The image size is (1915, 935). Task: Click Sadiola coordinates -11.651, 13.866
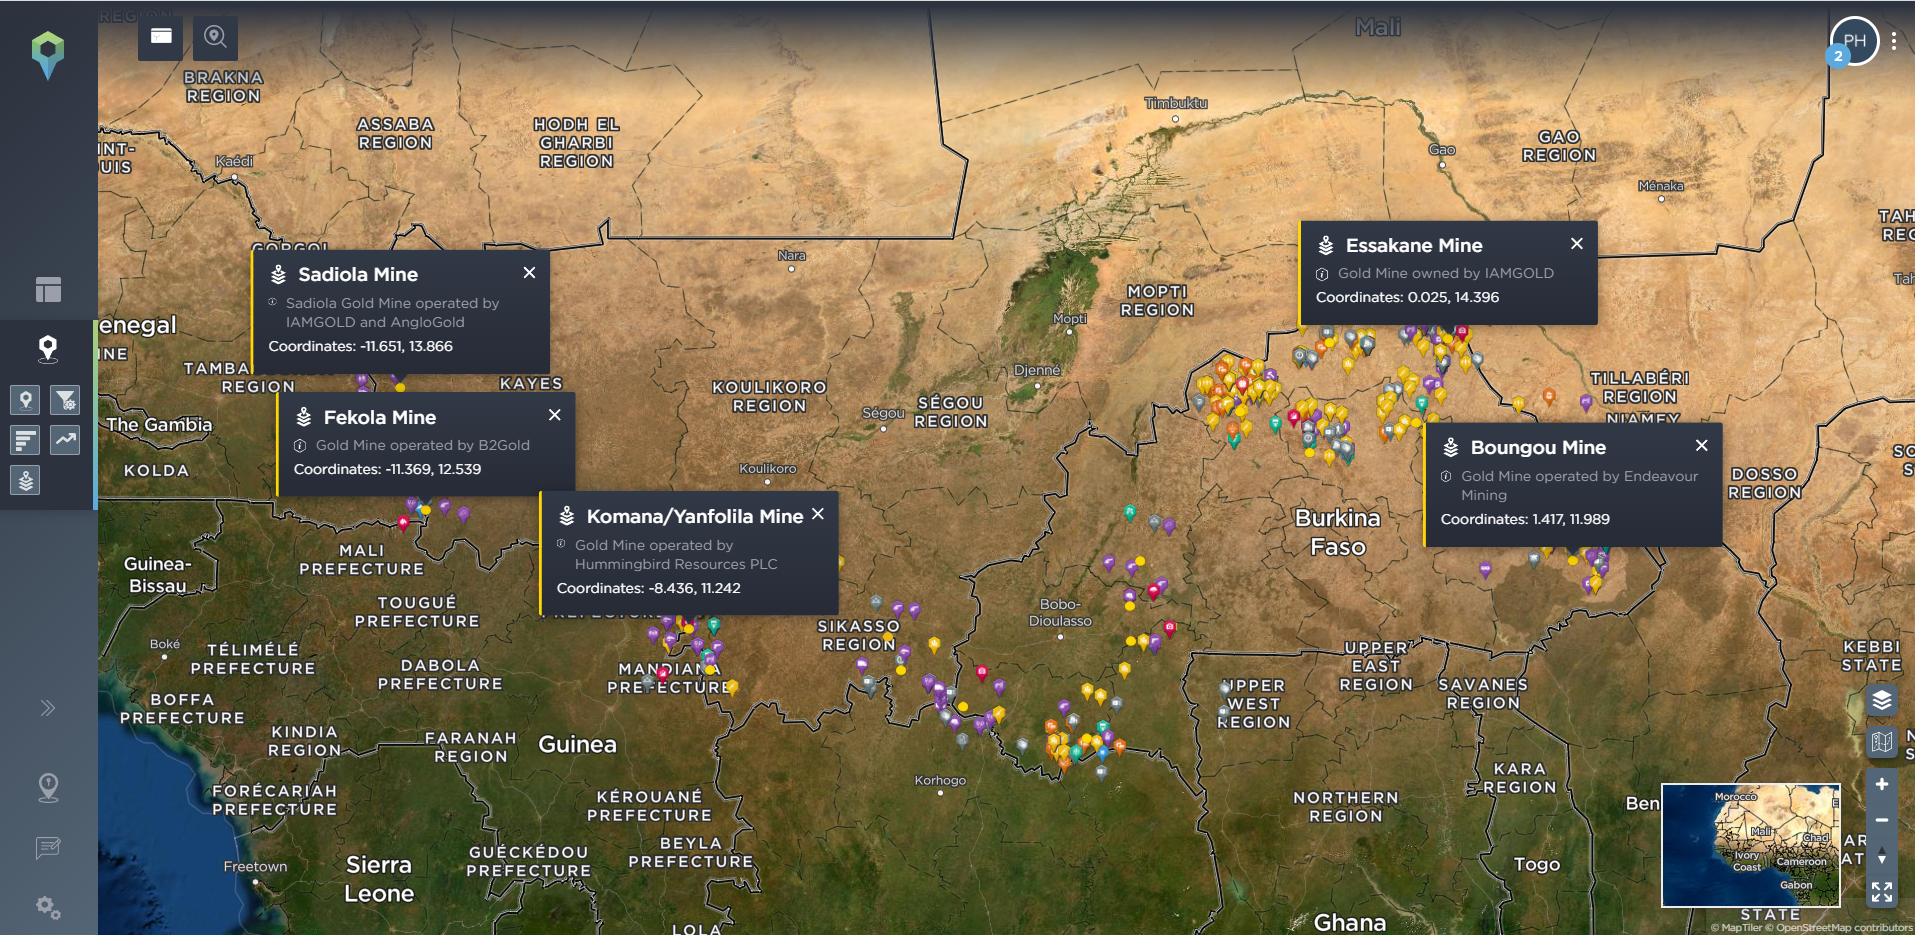click(406, 346)
